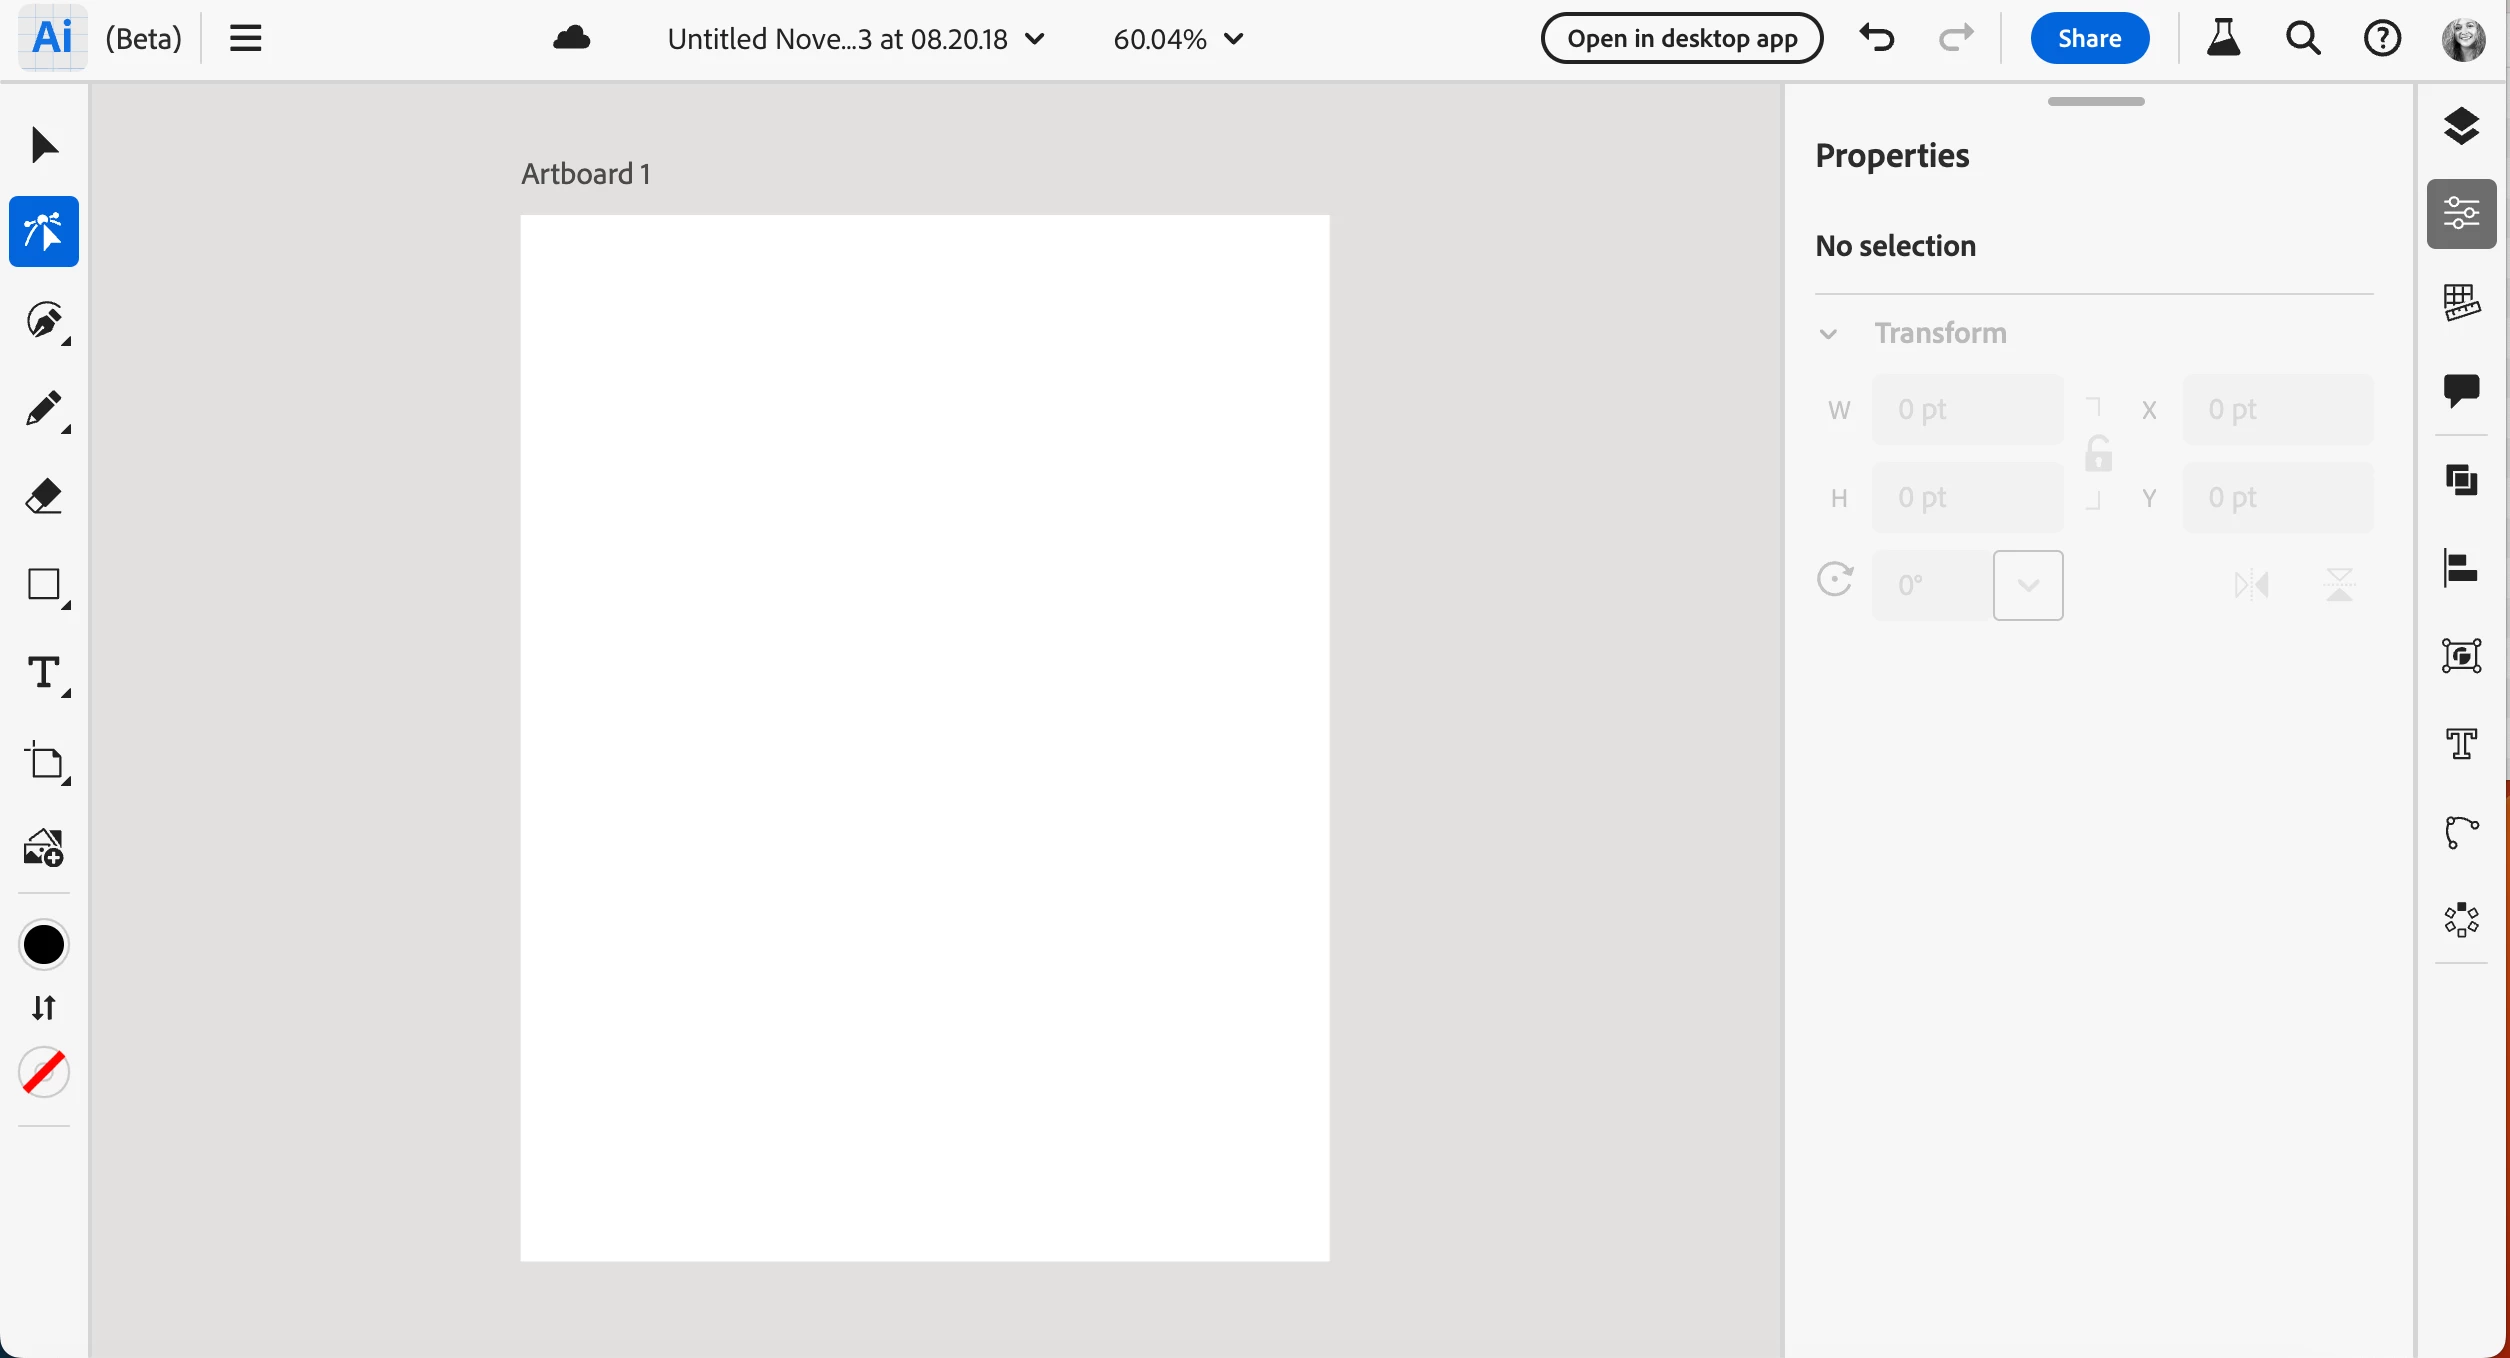
Task: Click the Place image icon
Action: (x=44, y=848)
